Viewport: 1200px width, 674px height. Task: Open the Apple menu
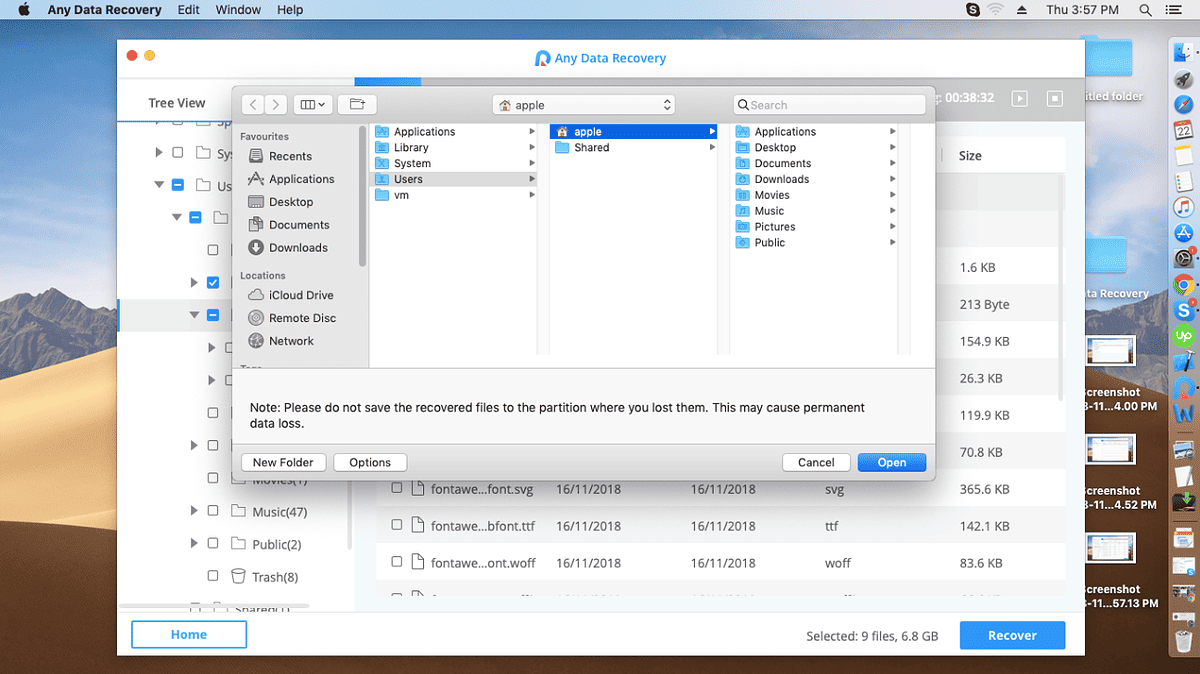[23, 9]
